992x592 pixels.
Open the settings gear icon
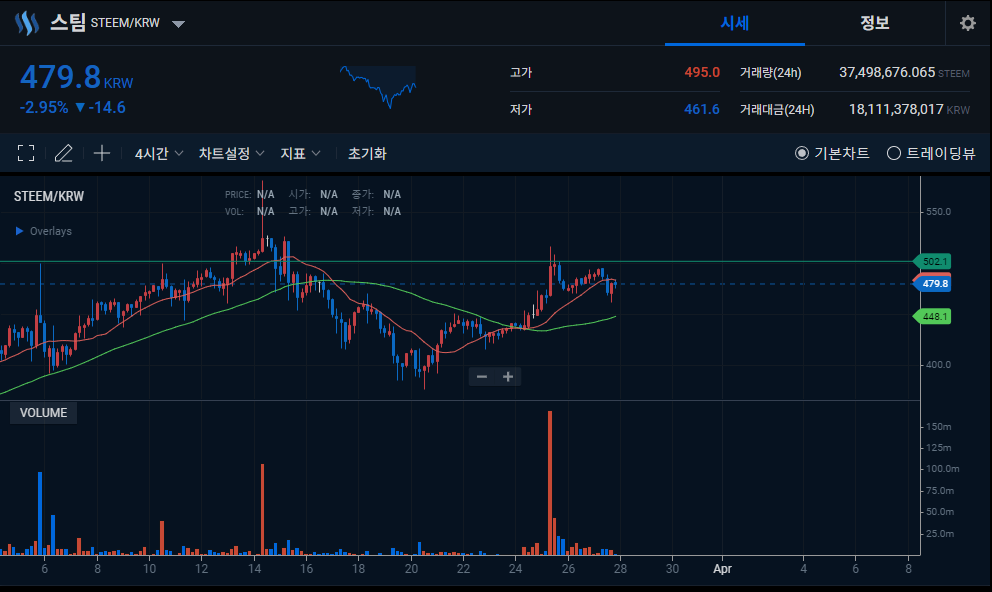967,23
